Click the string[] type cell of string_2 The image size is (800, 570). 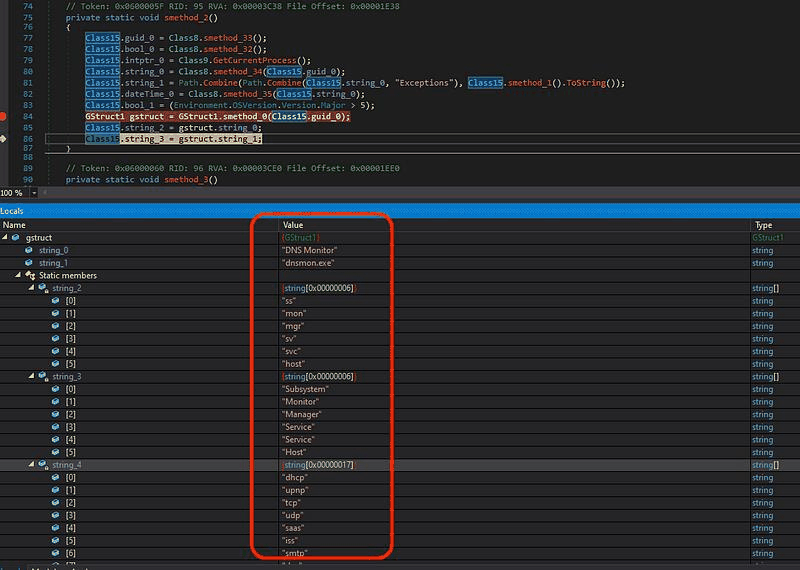765,288
